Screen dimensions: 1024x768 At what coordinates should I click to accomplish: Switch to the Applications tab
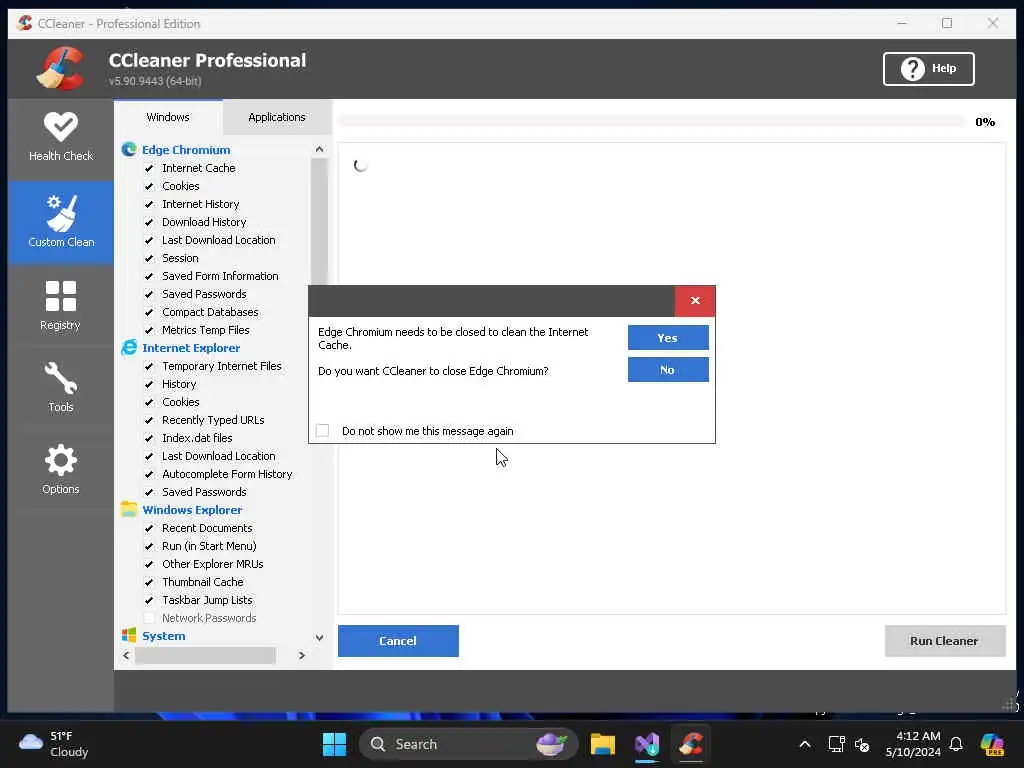pyautogui.click(x=277, y=117)
